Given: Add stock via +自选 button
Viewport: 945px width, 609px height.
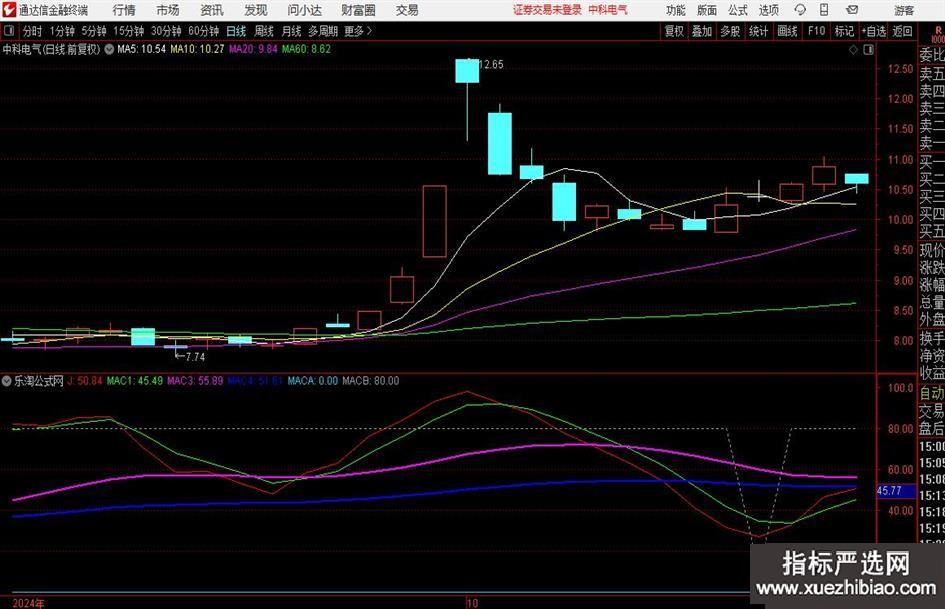Looking at the screenshot, I should (874, 31).
